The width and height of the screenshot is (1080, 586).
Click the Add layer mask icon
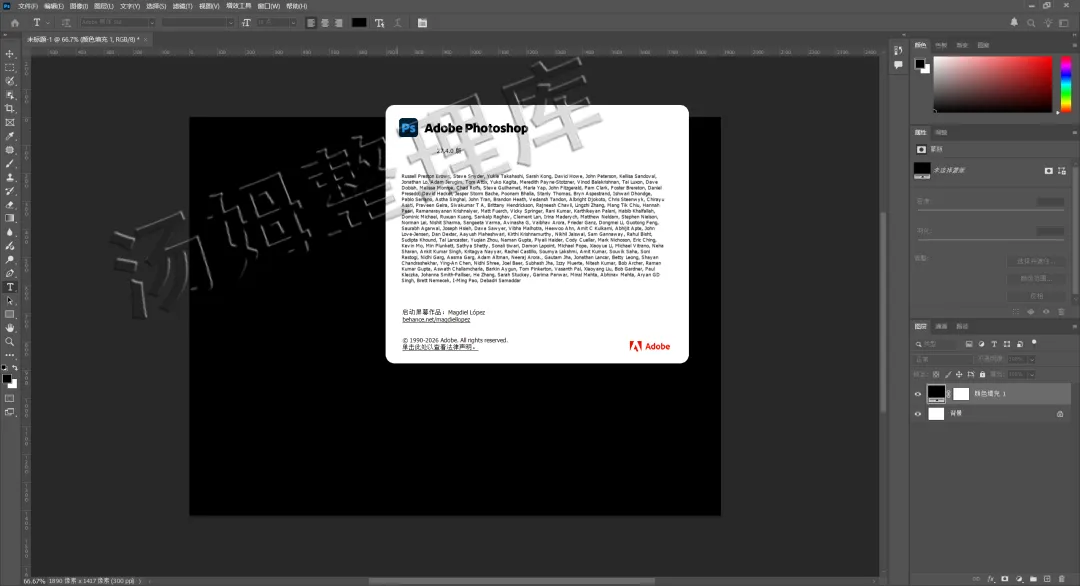(x=1005, y=579)
